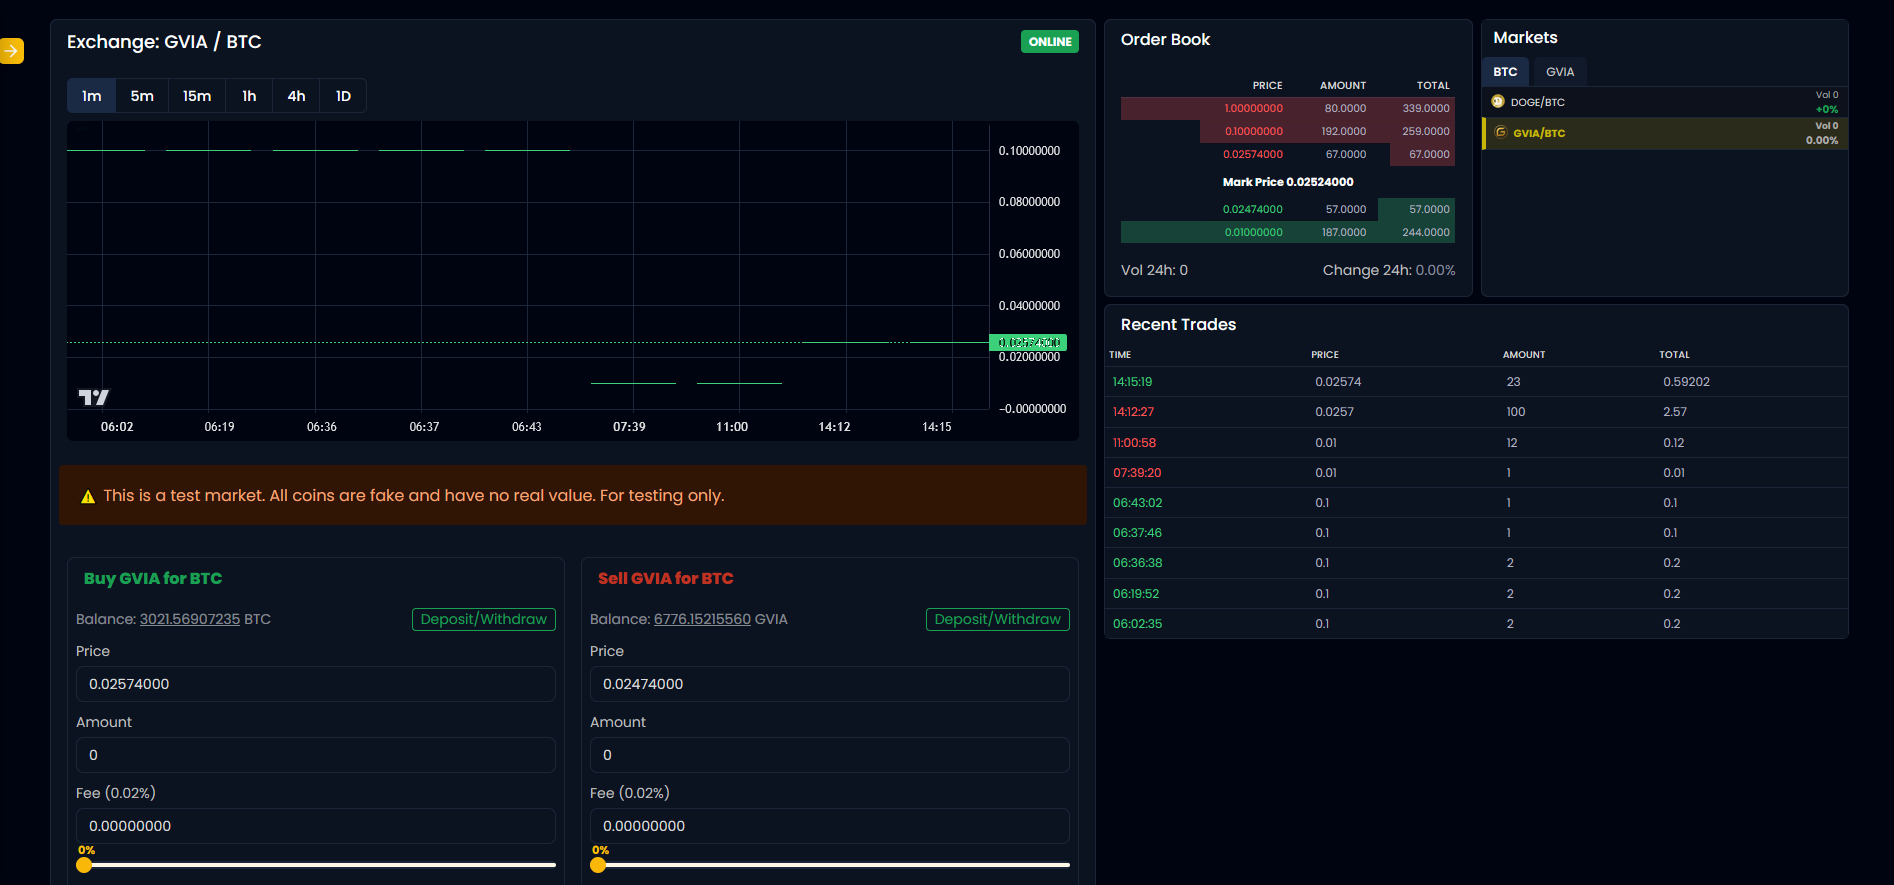1894x885 pixels.
Task: Click the DOGE coin icon in Markets
Action: pyautogui.click(x=1498, y=102)
